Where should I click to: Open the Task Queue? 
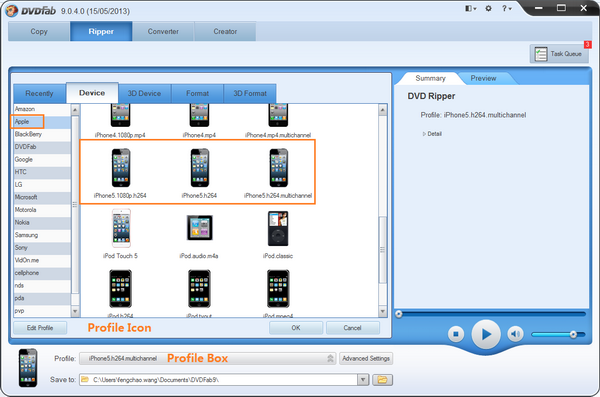point(559,54)
